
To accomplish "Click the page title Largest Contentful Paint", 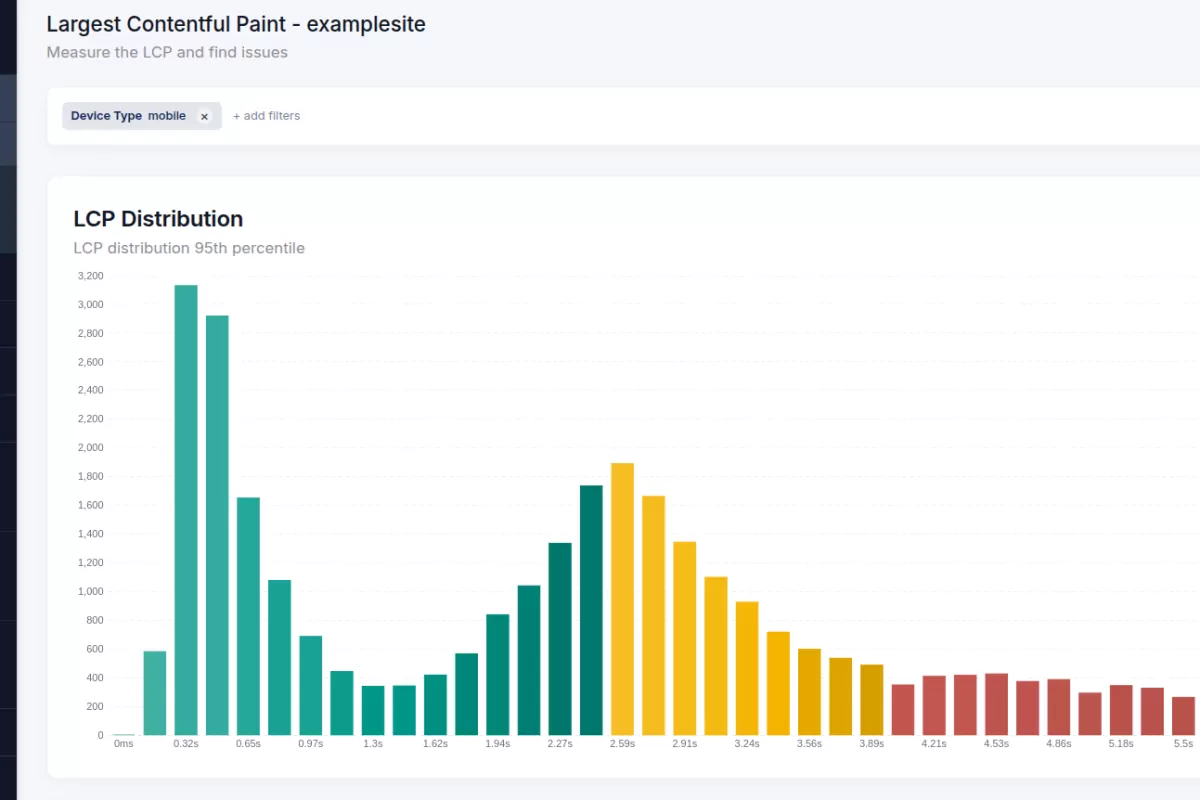I will pyautogui.click(x=236, y=24).
